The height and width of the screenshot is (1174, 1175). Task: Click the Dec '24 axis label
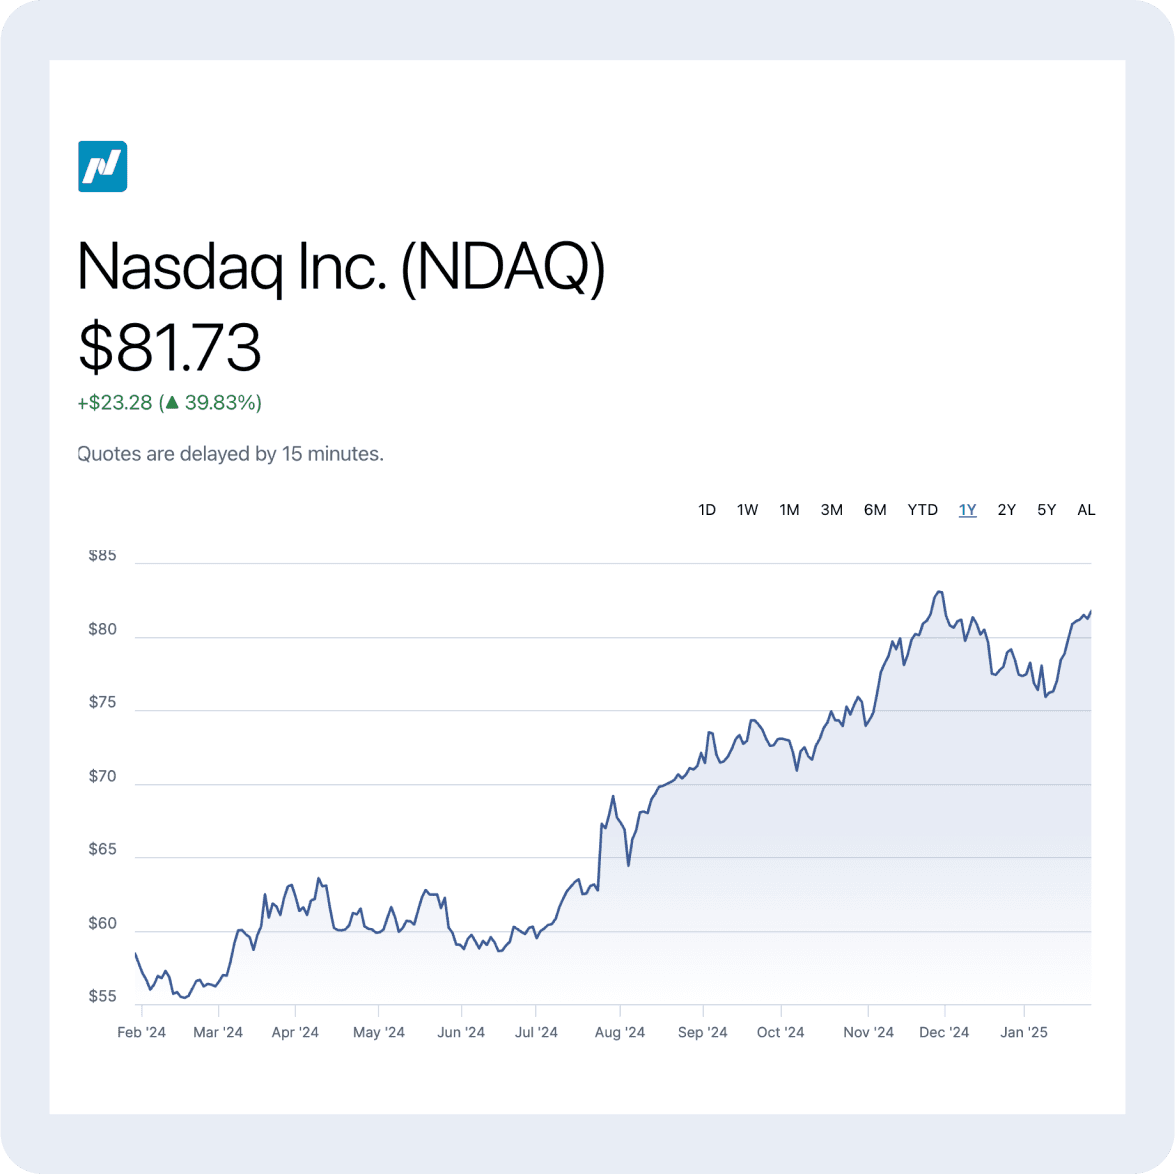(944, 1032)
